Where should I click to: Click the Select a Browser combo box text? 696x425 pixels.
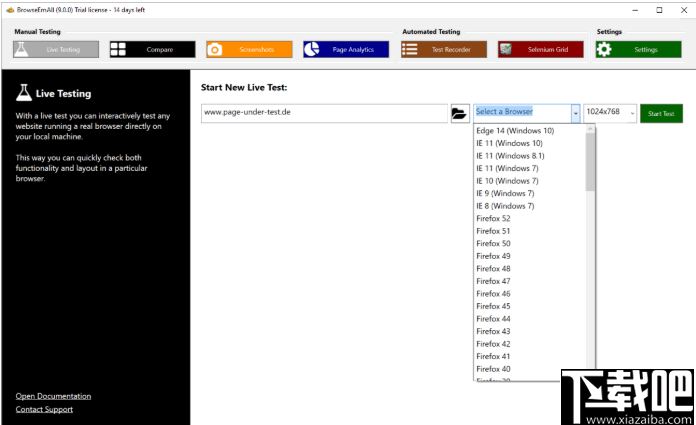(504, 111)
